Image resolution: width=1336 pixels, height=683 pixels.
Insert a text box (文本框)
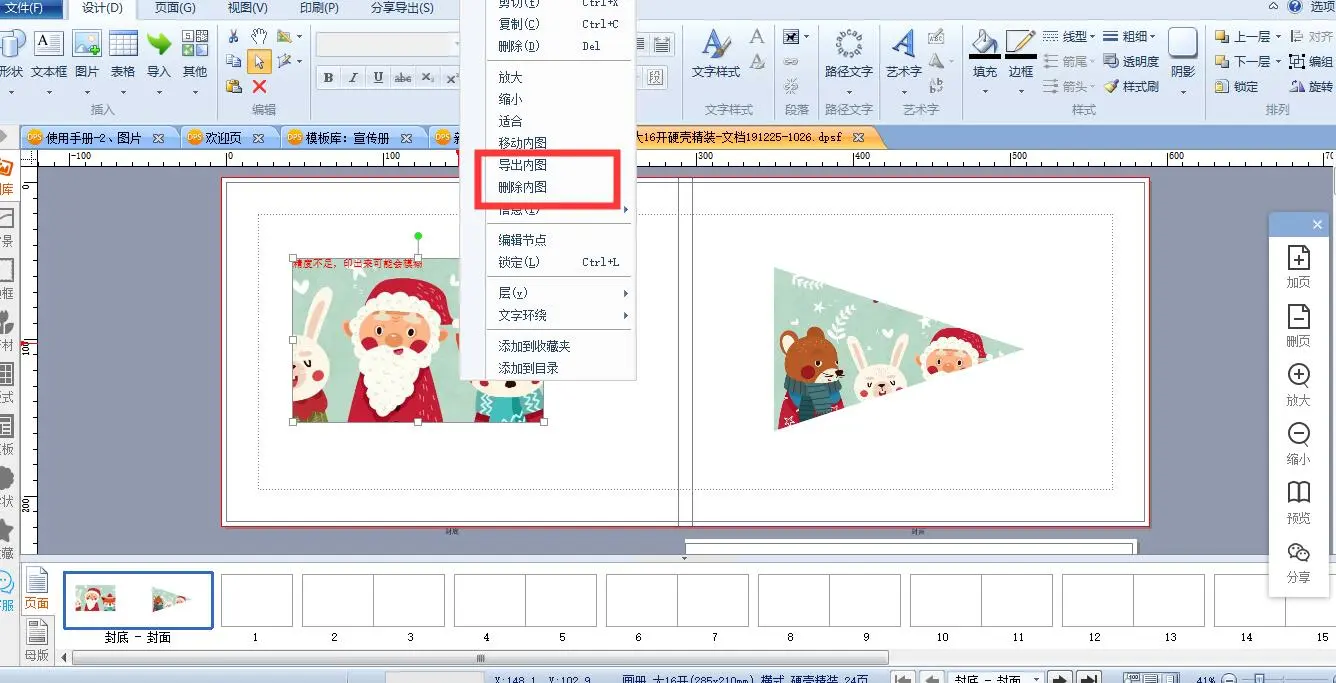(49, 55)
